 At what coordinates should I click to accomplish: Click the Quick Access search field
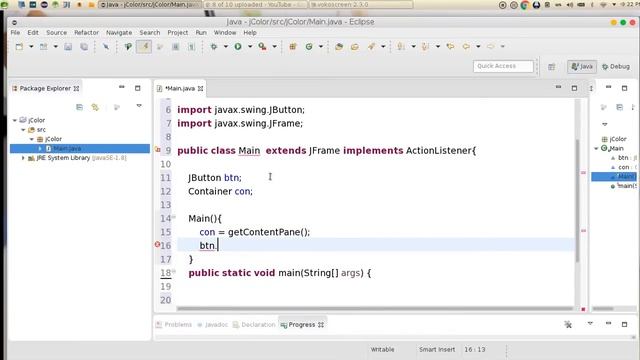pos(503,66)
